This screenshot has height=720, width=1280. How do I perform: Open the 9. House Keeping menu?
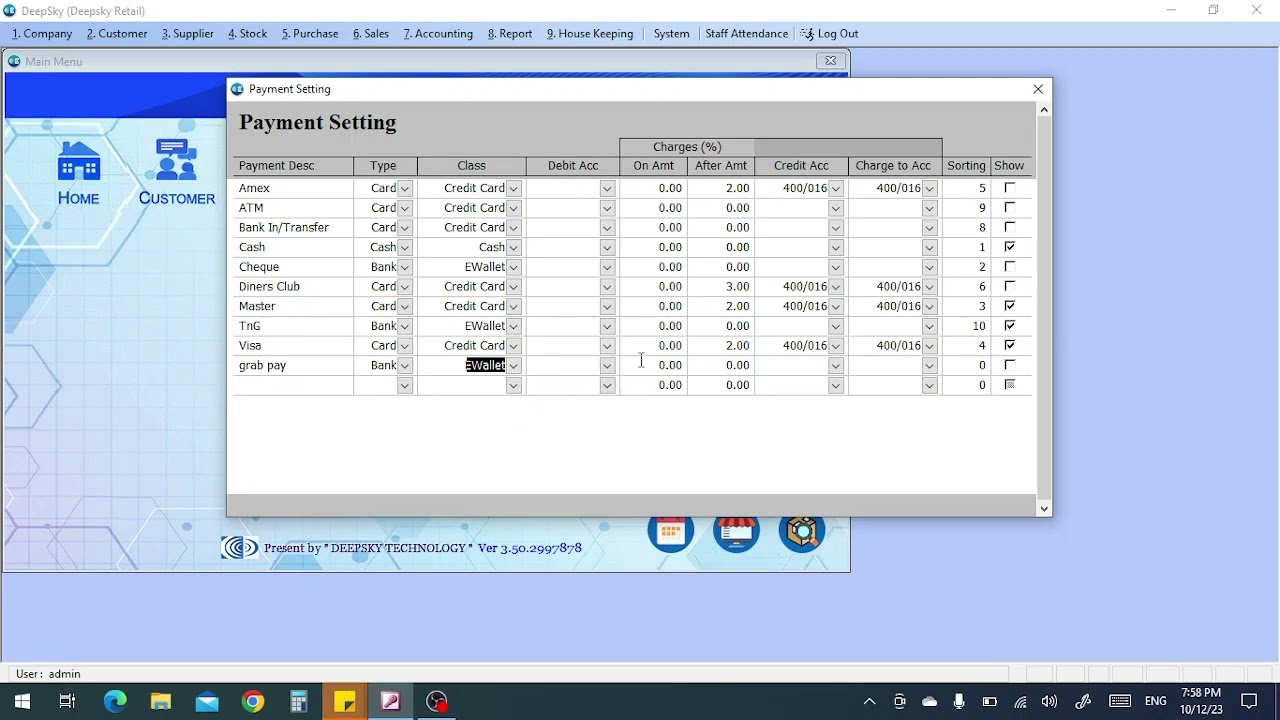click(590, 34)
